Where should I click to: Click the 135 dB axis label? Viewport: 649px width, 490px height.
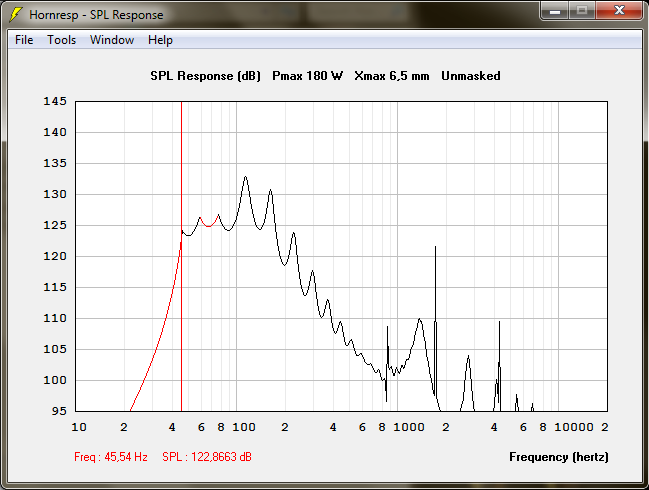(x=55, y=163)
